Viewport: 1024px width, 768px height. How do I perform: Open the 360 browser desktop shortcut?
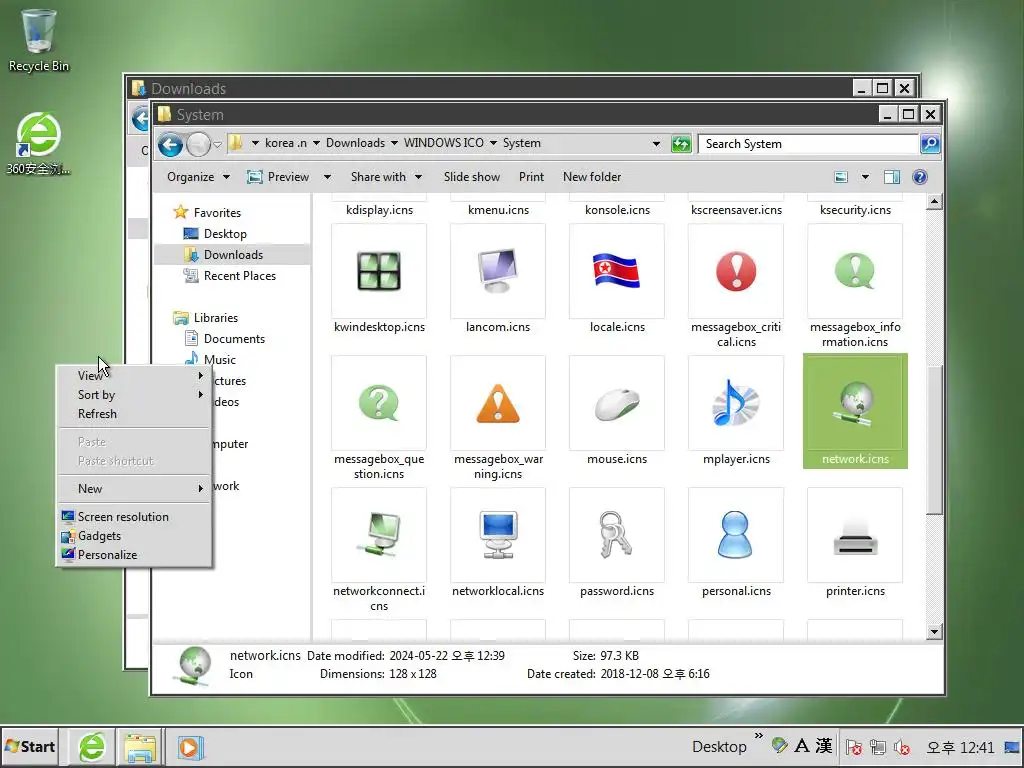(39, 144)
